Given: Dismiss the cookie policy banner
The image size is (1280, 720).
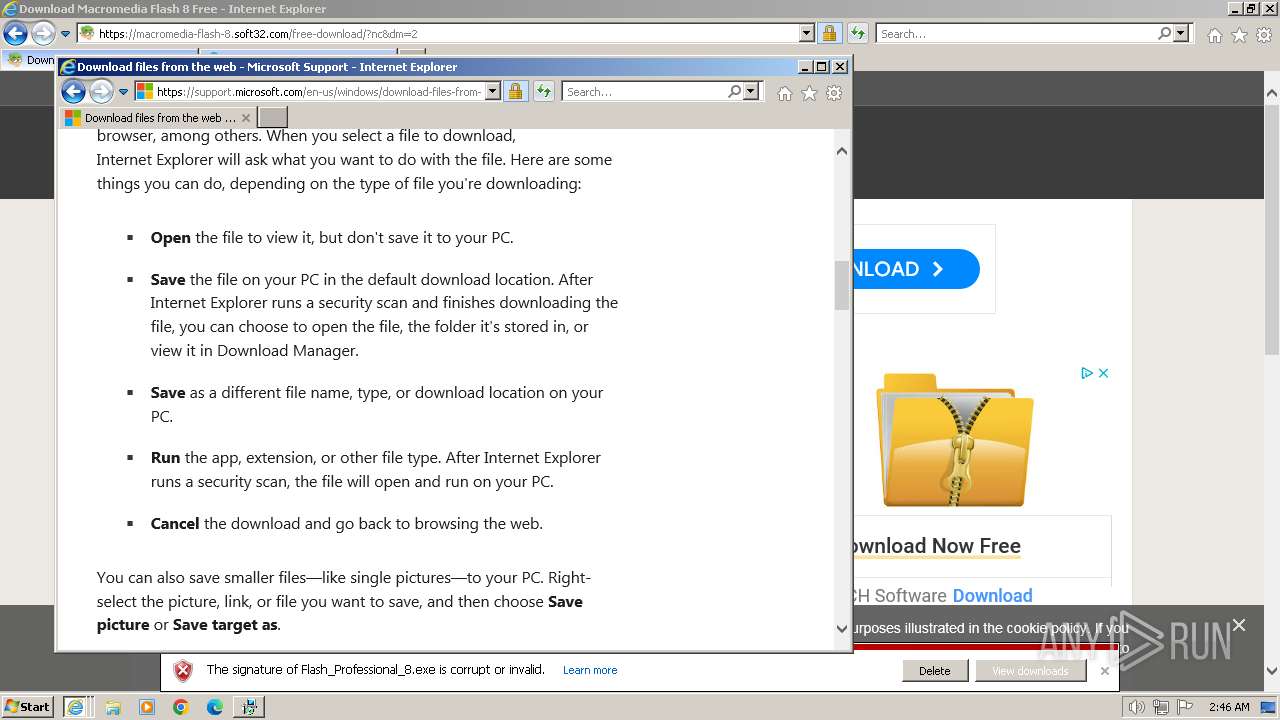Looking at the screenshot, I should click(1239, 625).
